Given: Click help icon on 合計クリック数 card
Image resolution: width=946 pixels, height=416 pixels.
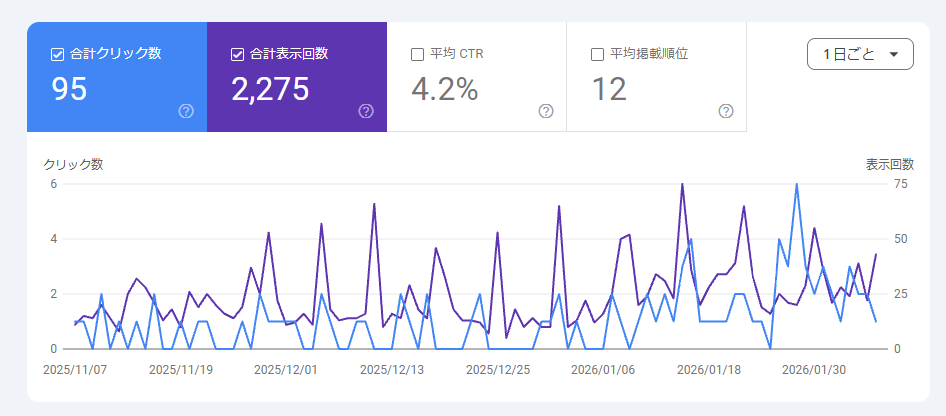Looking at the screenshot, I should tap(186, 111).
